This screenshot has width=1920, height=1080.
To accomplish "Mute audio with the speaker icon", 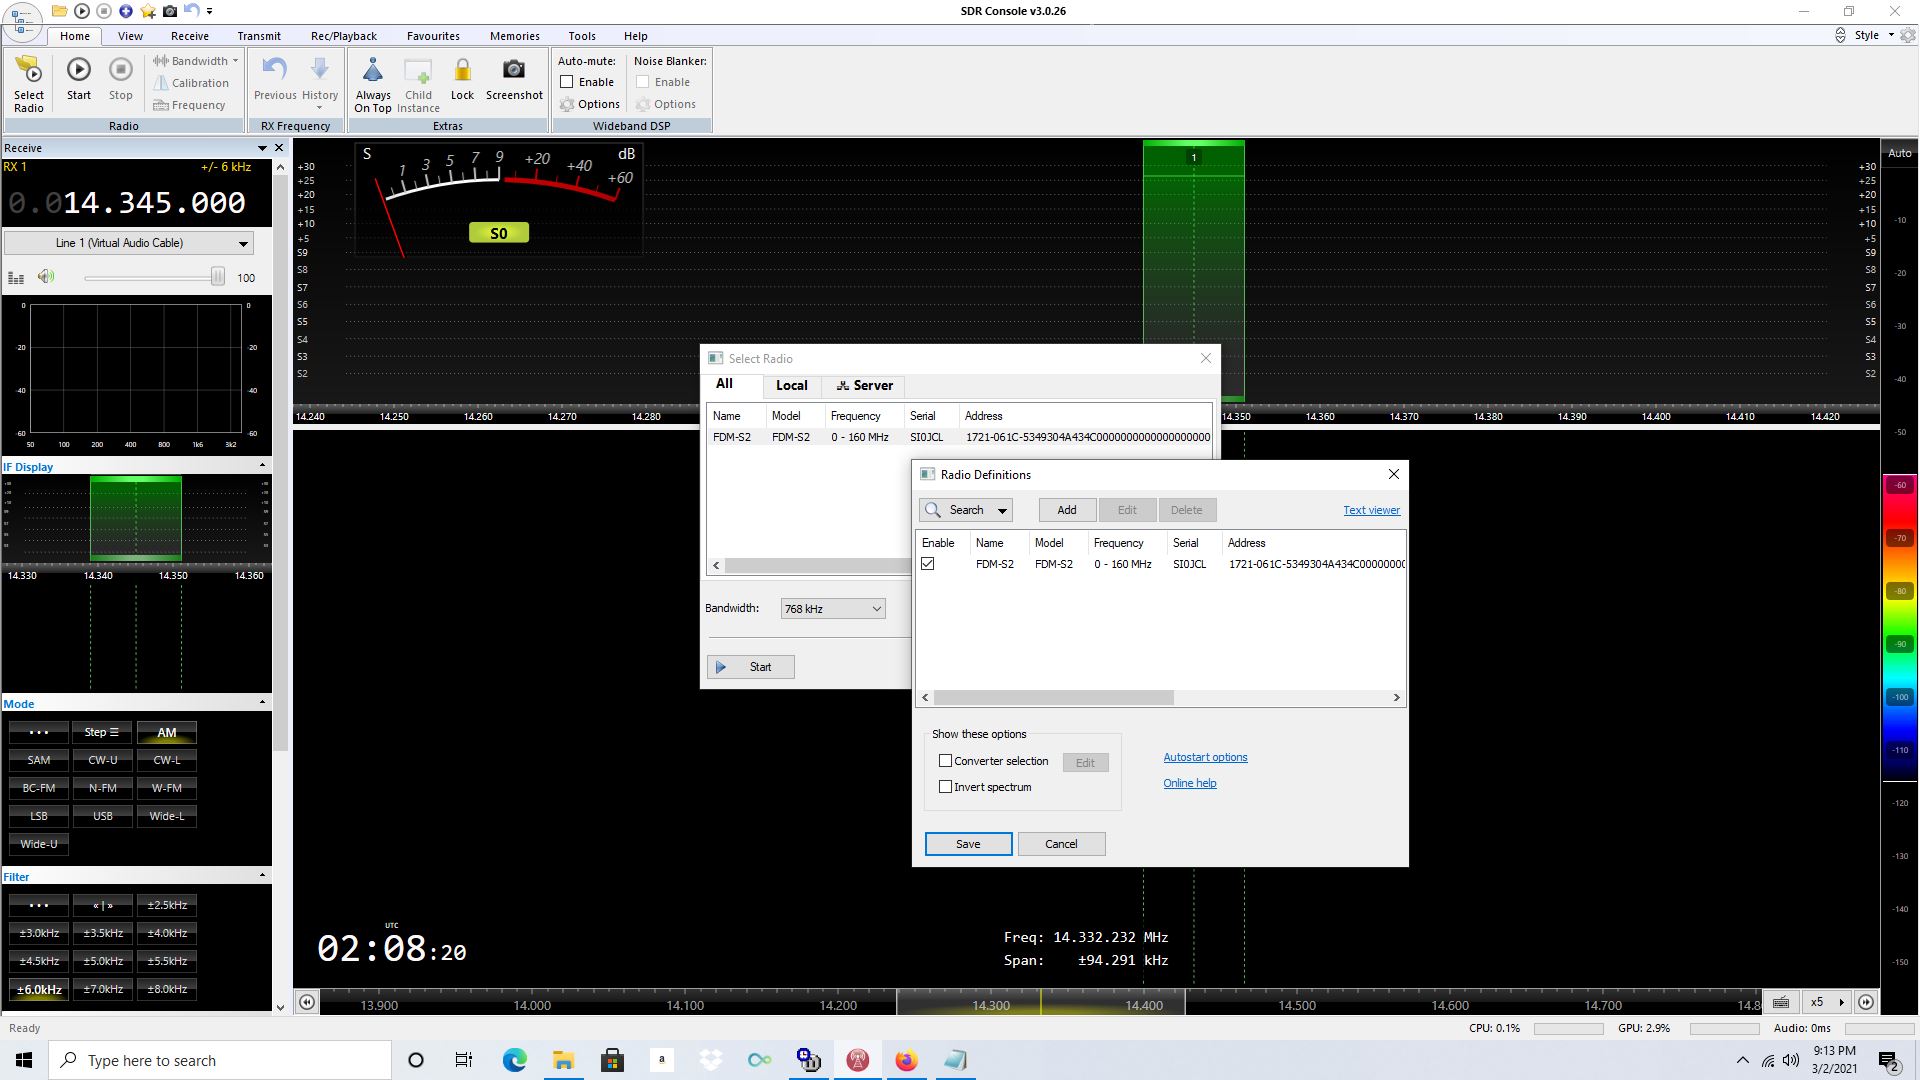I will [x=46, y=277].
